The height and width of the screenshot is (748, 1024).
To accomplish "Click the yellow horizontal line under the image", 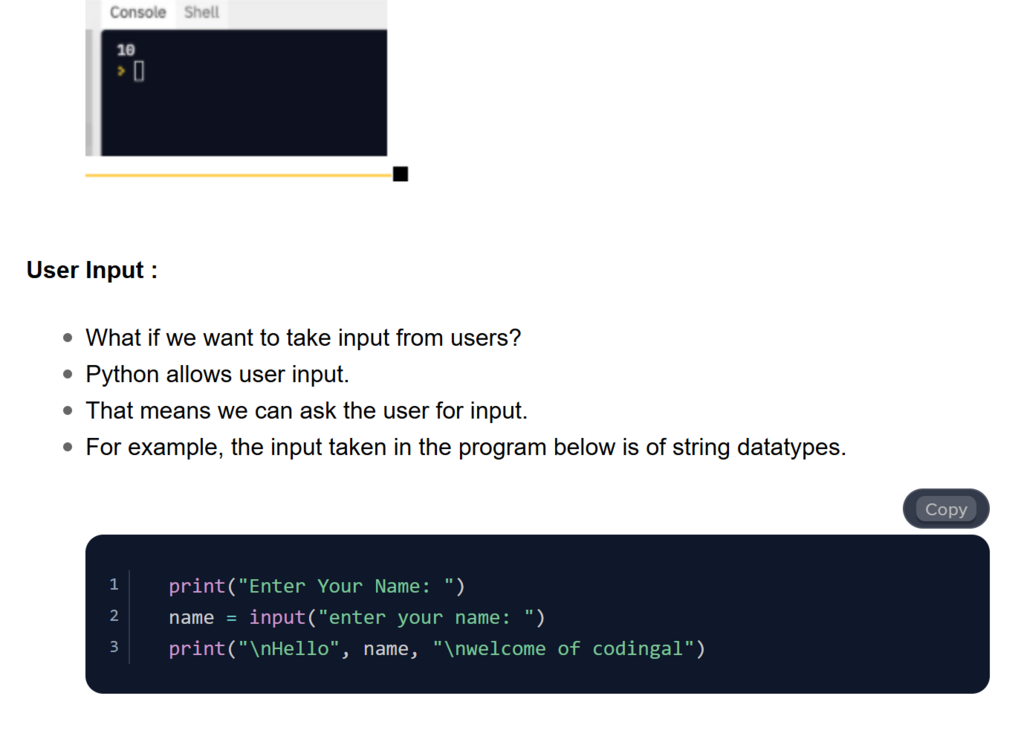I will [238, 175].
